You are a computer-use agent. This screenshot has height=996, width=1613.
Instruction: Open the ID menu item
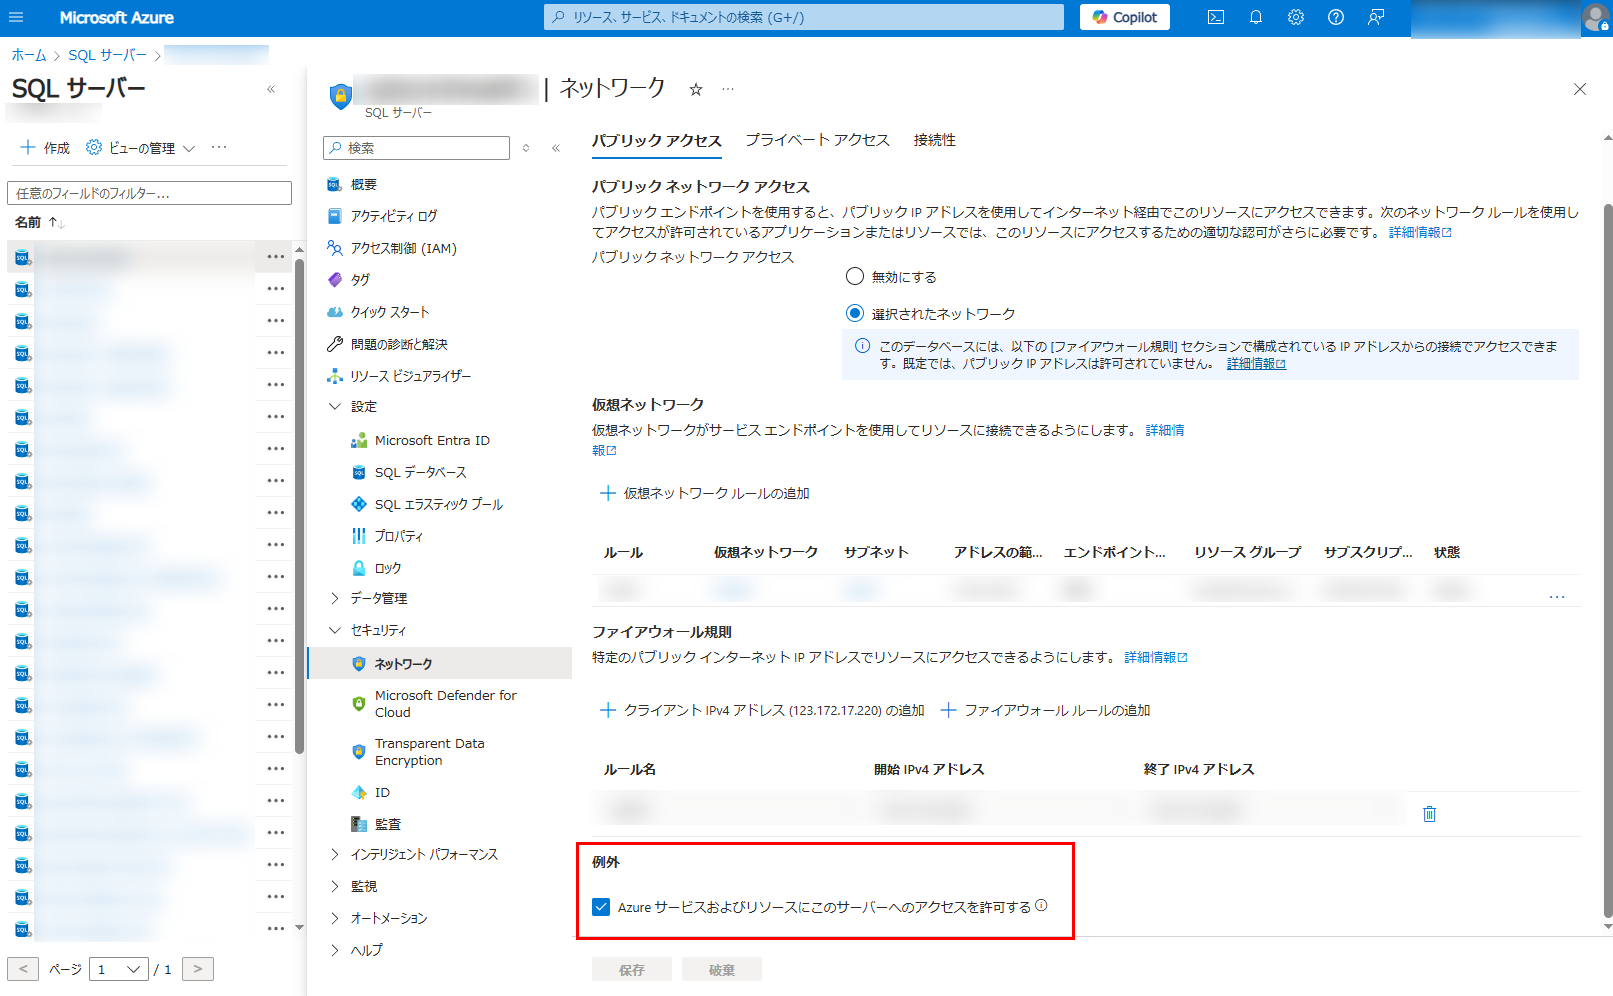pos(382,793)
